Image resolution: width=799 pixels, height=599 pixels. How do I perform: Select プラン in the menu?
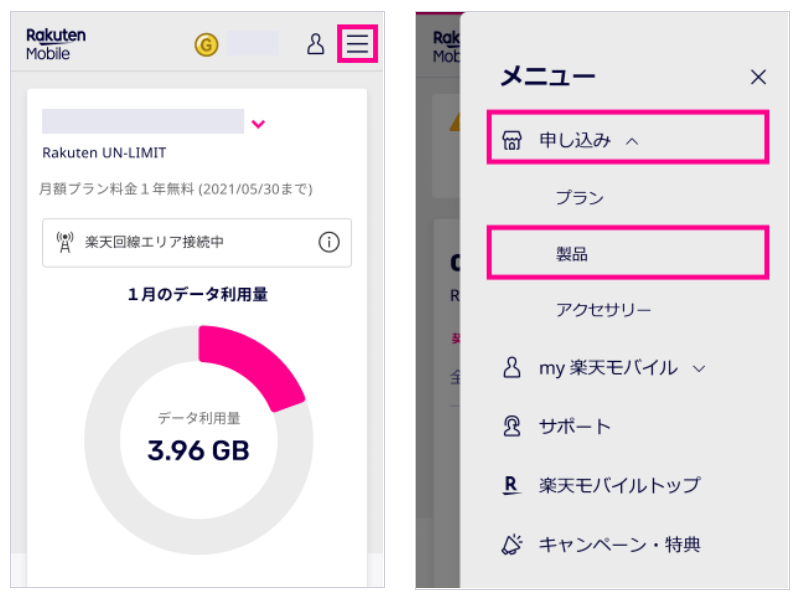pos(579,197)
